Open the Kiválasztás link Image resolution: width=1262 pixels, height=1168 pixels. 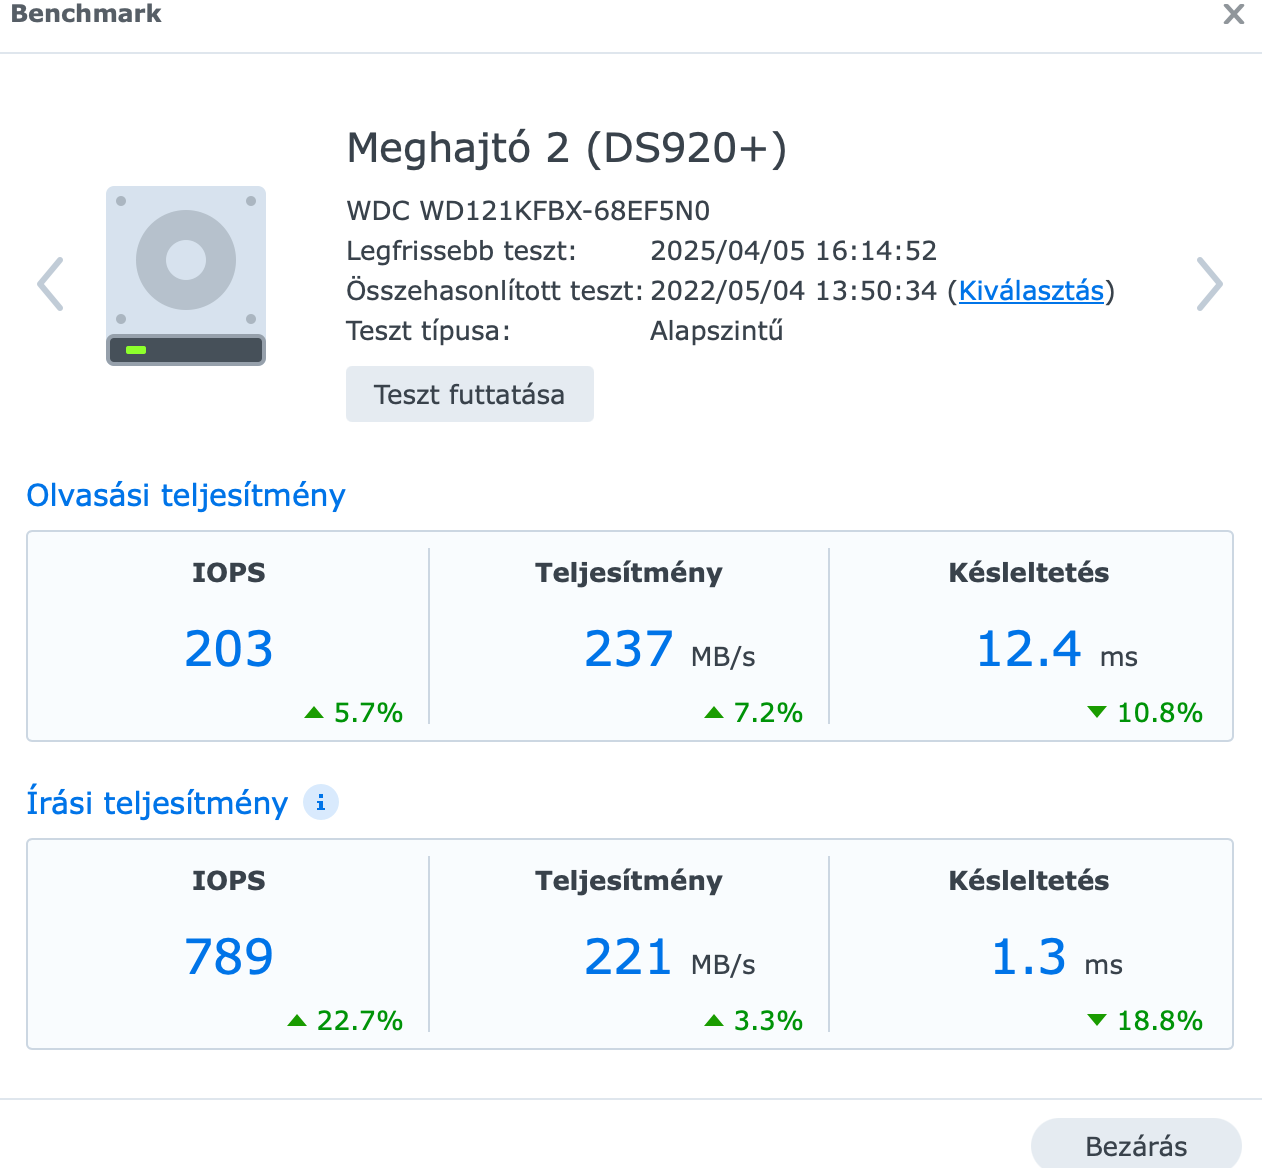coord(1031,291)
